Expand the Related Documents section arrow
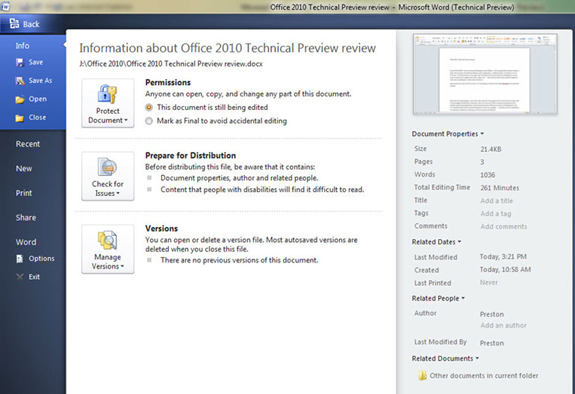The image size is (575, 394). pos(477,358)
